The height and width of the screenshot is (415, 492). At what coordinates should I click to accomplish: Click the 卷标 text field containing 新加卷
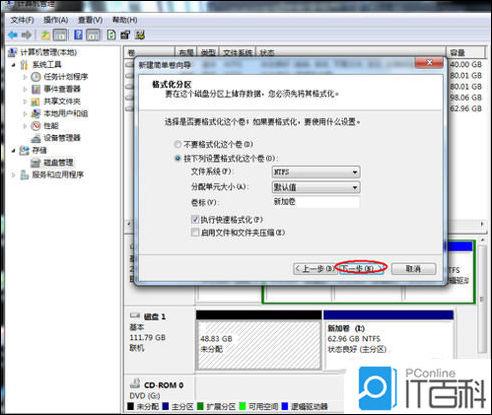[316, 202]
